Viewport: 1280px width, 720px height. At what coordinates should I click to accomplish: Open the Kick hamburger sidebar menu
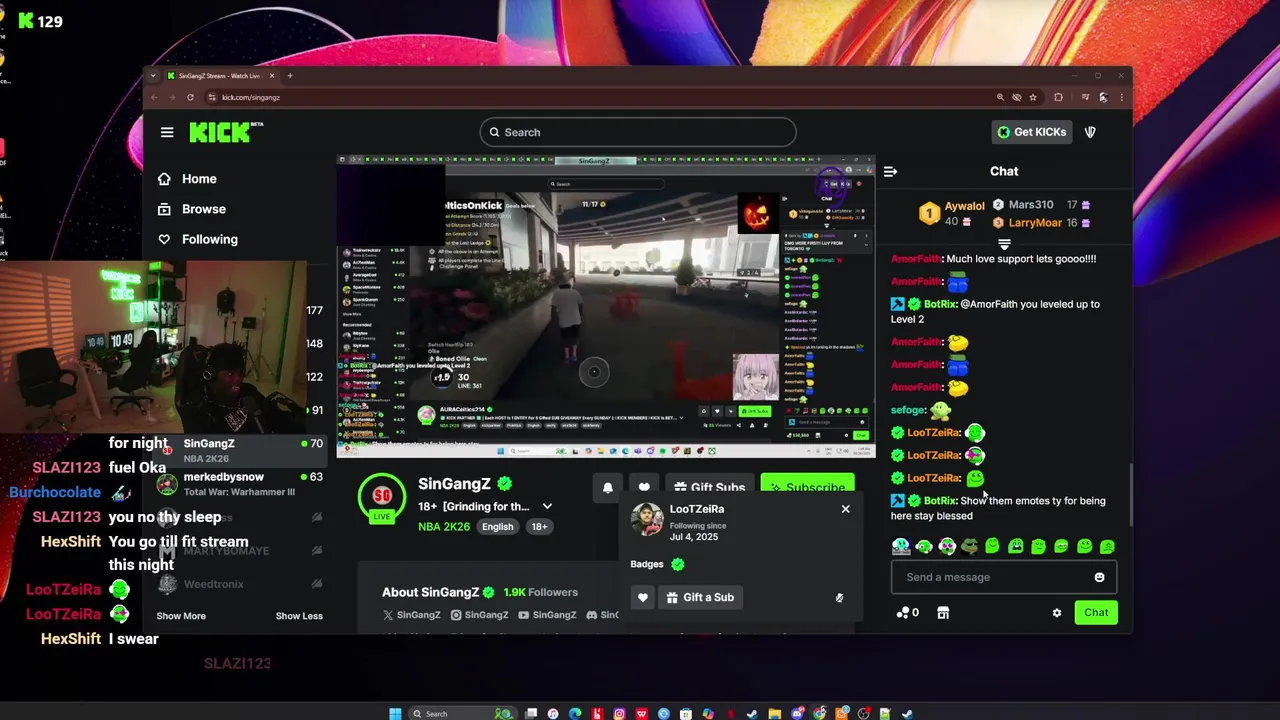[x=167, y=132]
